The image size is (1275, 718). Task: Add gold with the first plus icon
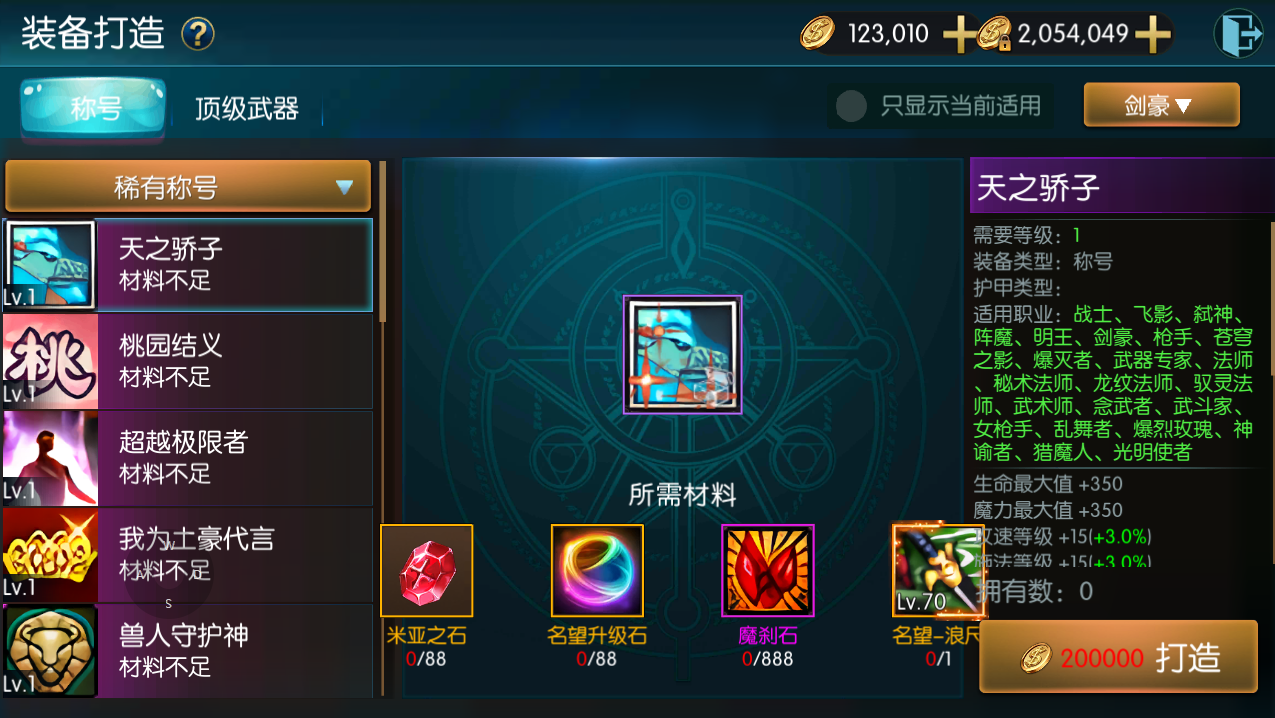pyautogui.click(x=959, y=35)
